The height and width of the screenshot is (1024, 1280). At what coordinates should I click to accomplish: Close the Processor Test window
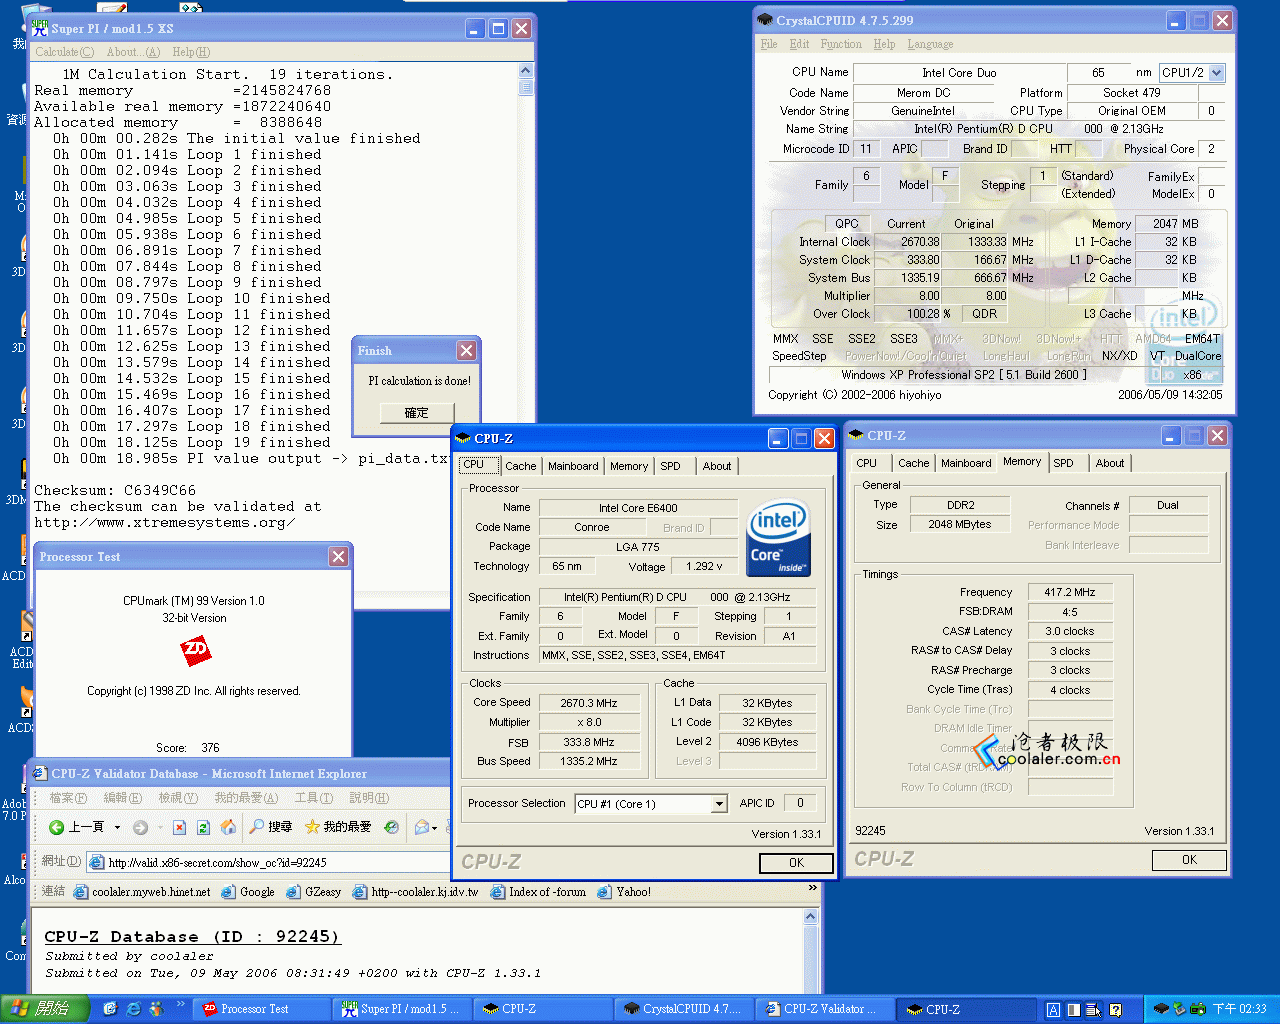coord(339,557)
